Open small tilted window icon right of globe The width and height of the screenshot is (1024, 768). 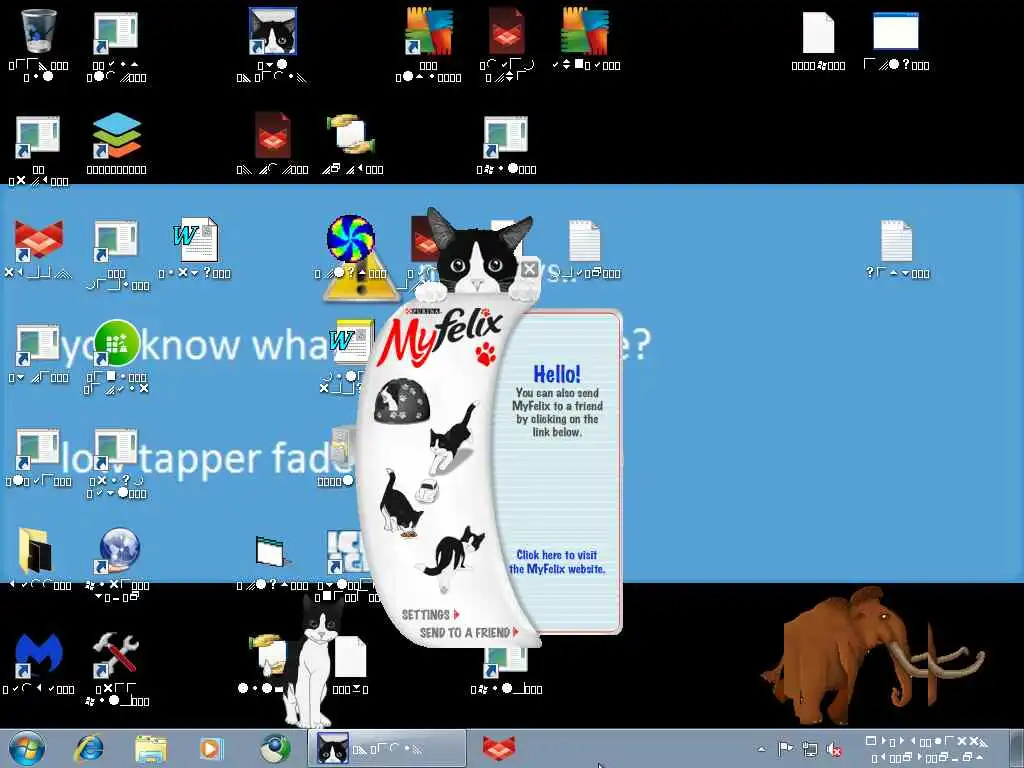tap(272, 552)
